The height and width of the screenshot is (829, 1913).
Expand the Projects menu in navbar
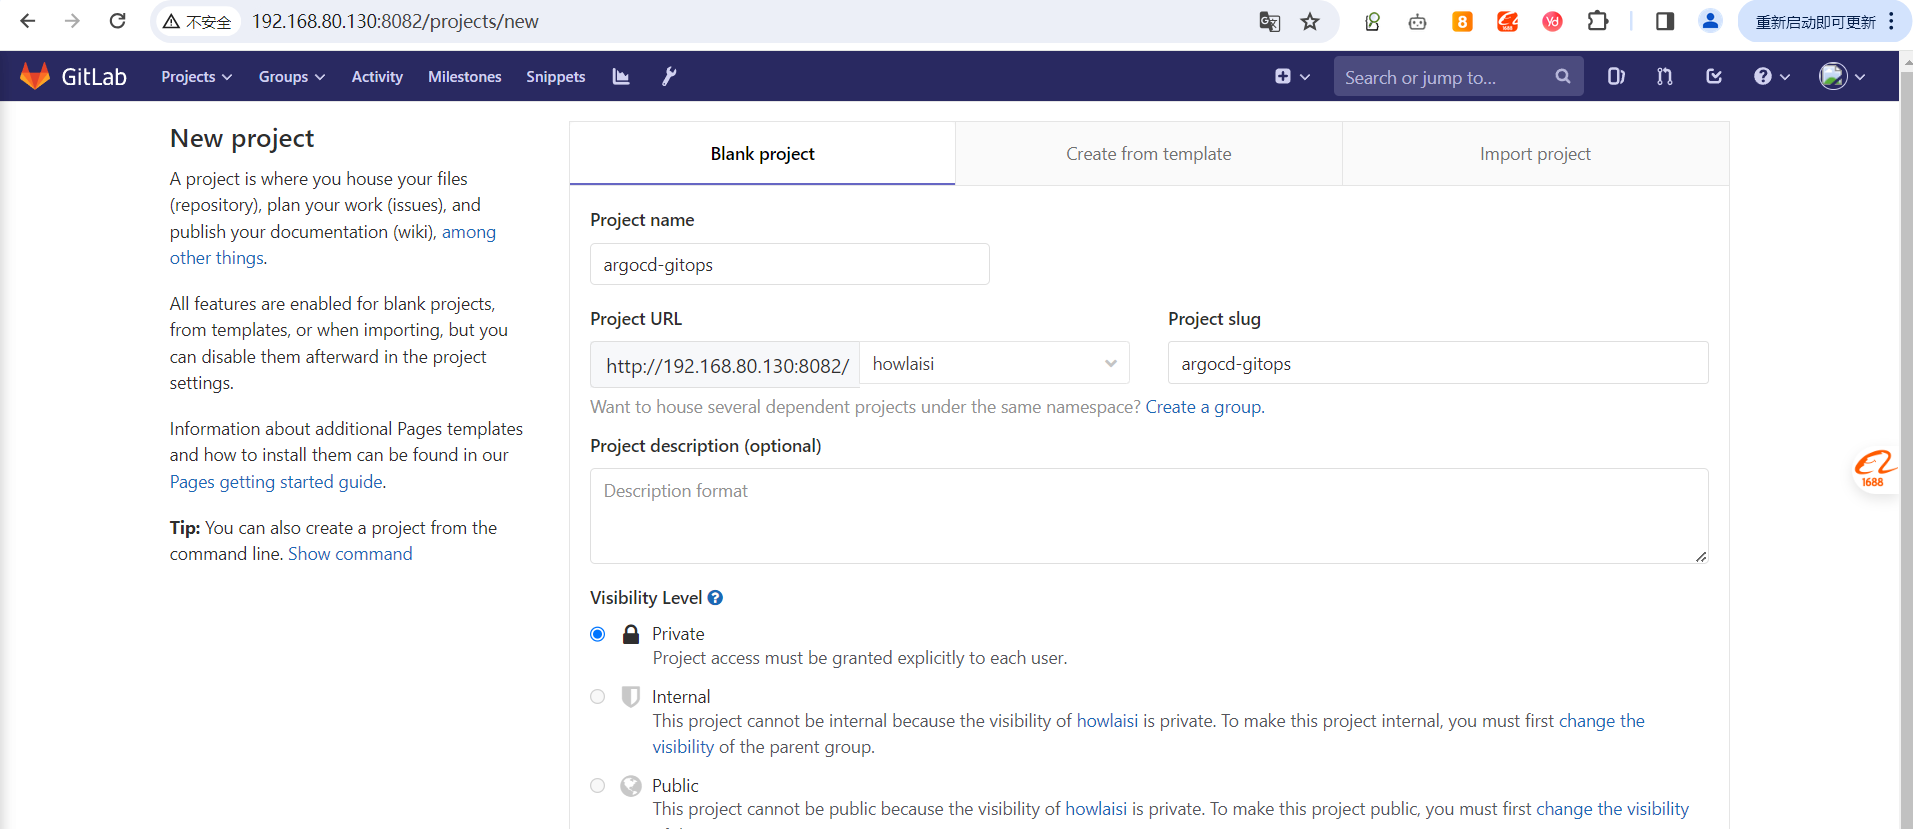coord(196,77)
